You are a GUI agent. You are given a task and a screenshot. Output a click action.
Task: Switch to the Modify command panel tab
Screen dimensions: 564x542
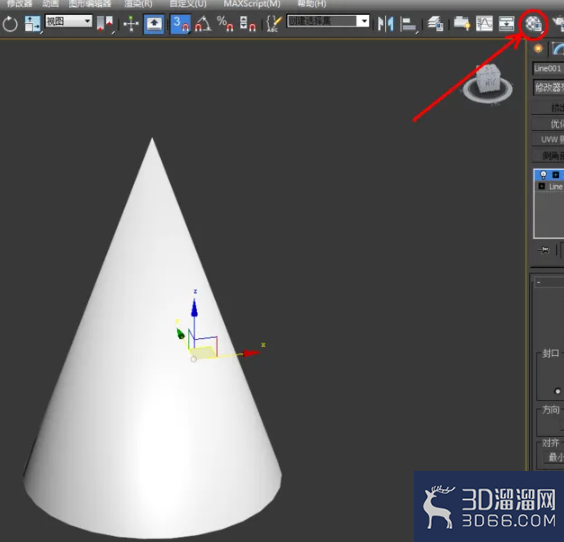click(558, 49)
